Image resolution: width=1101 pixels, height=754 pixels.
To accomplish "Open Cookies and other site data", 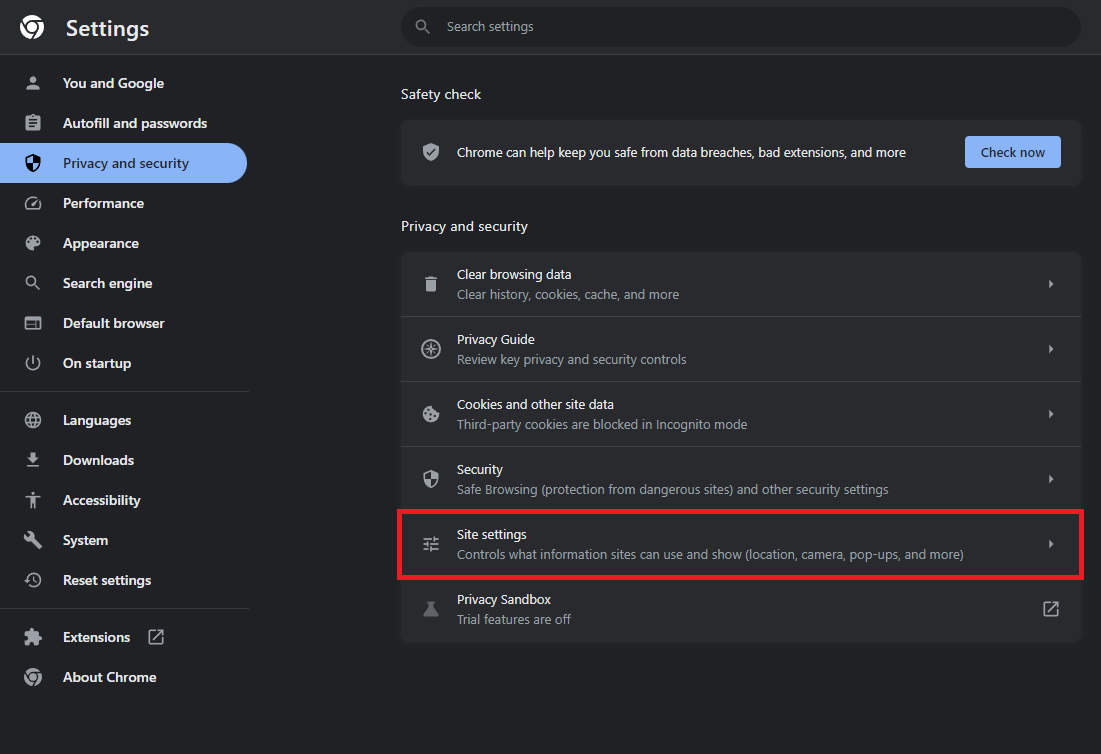I will click(x=740, y=414).
